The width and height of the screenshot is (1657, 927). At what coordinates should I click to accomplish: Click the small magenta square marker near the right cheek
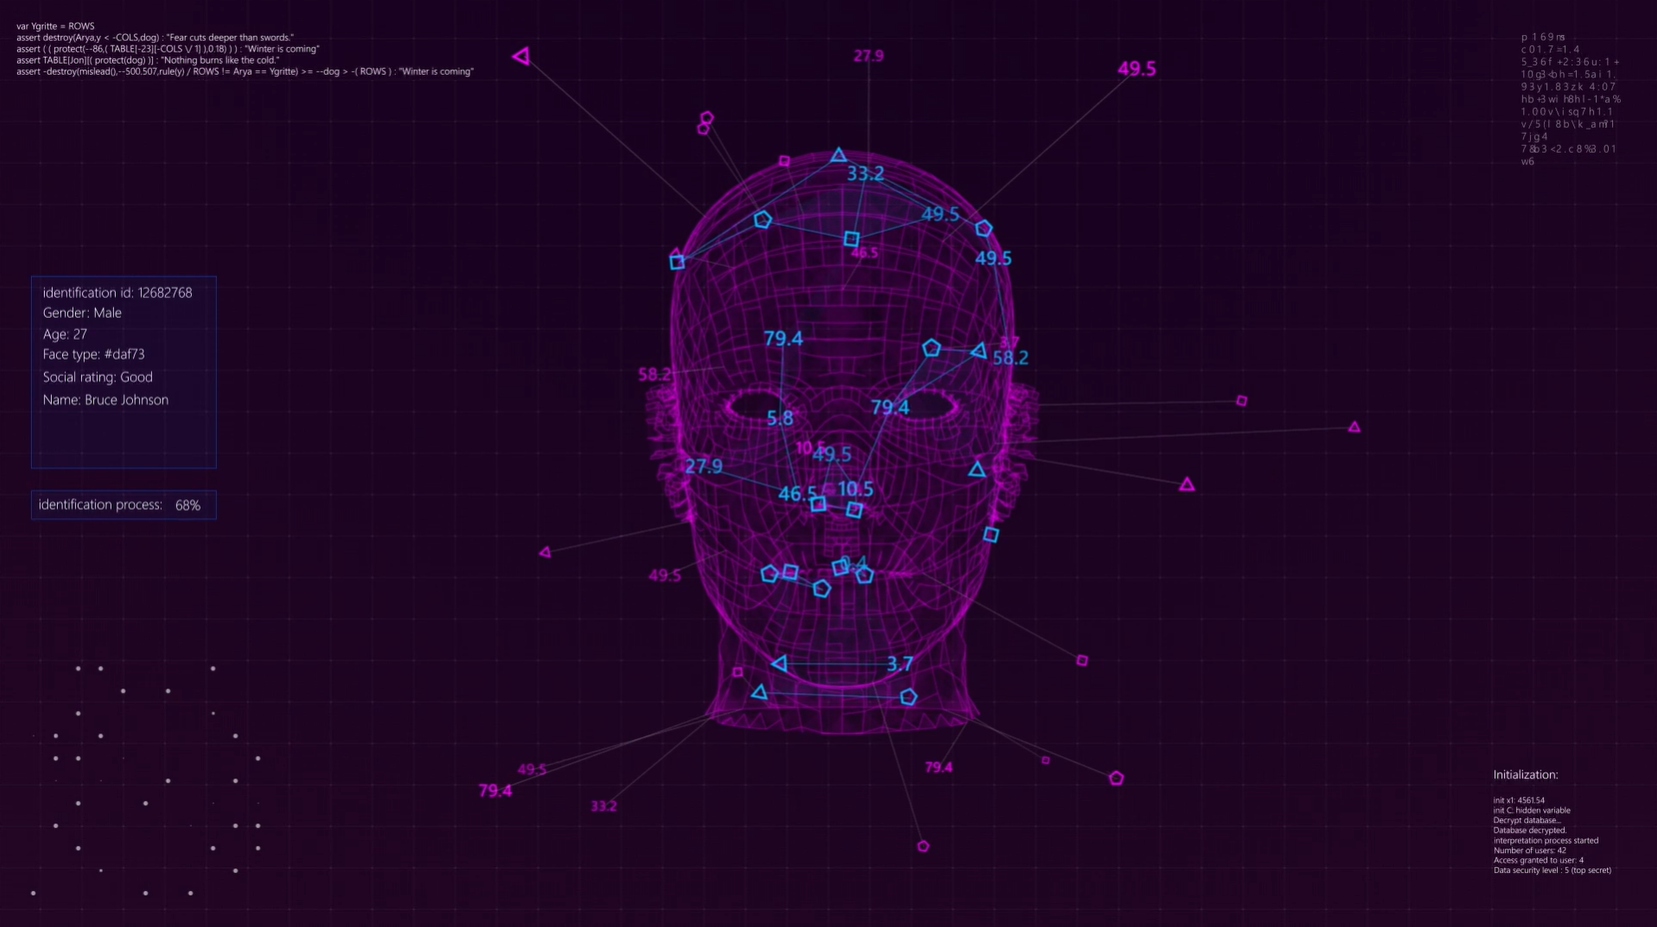pos(1241,400)
